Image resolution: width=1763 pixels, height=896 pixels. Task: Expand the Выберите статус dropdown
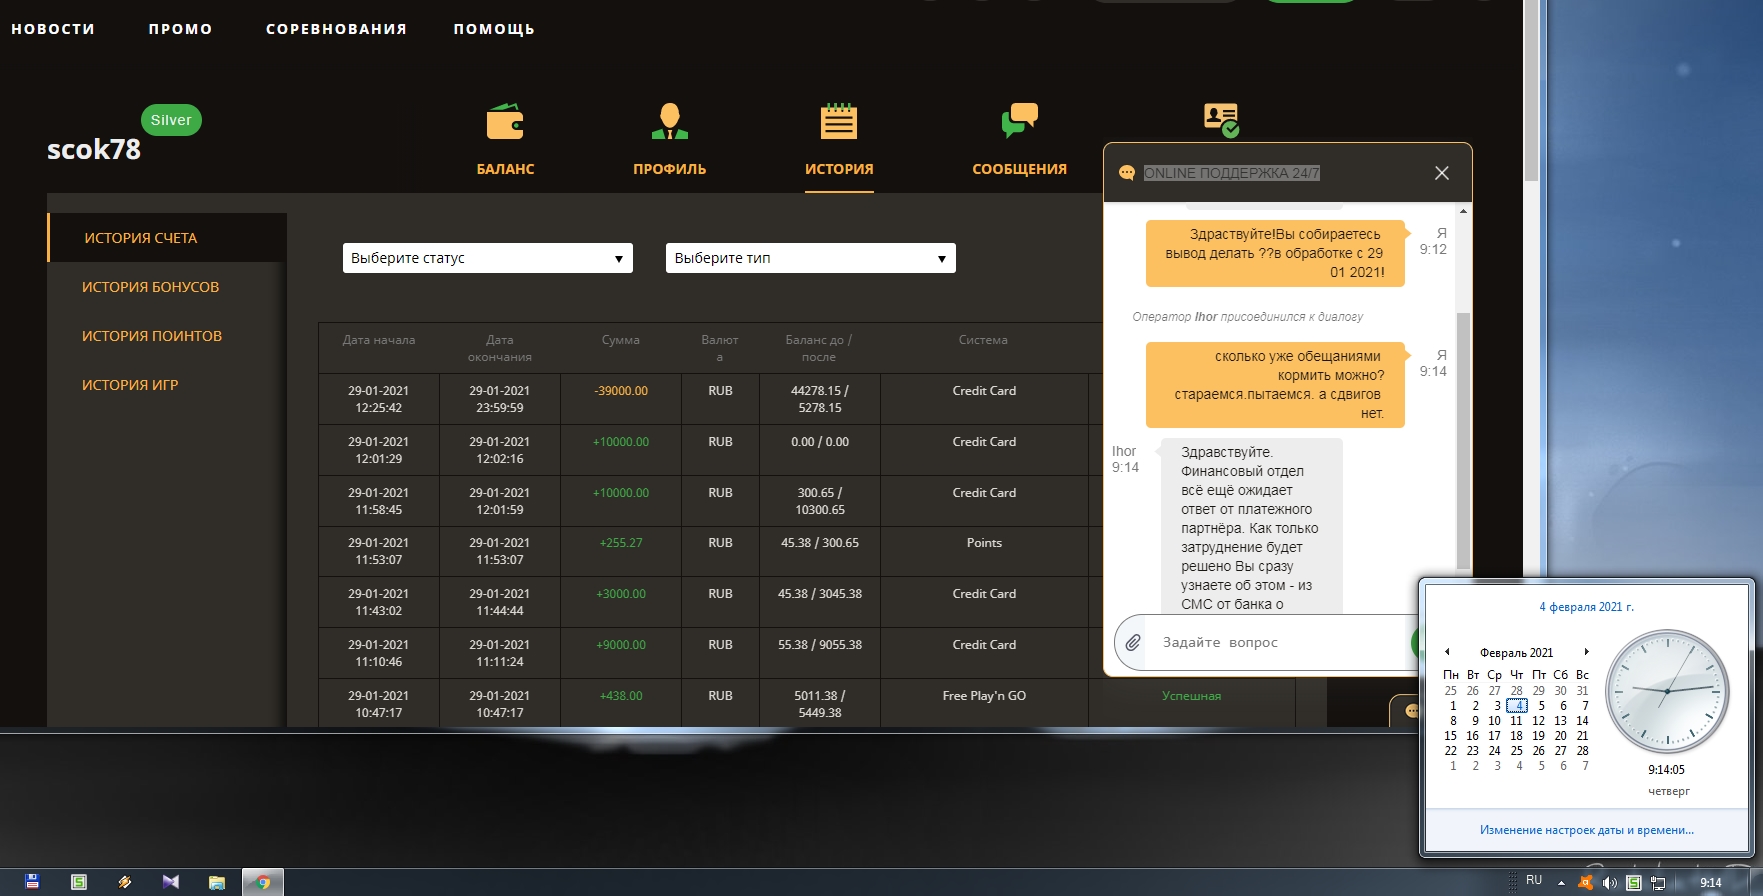tap(488, 258)
